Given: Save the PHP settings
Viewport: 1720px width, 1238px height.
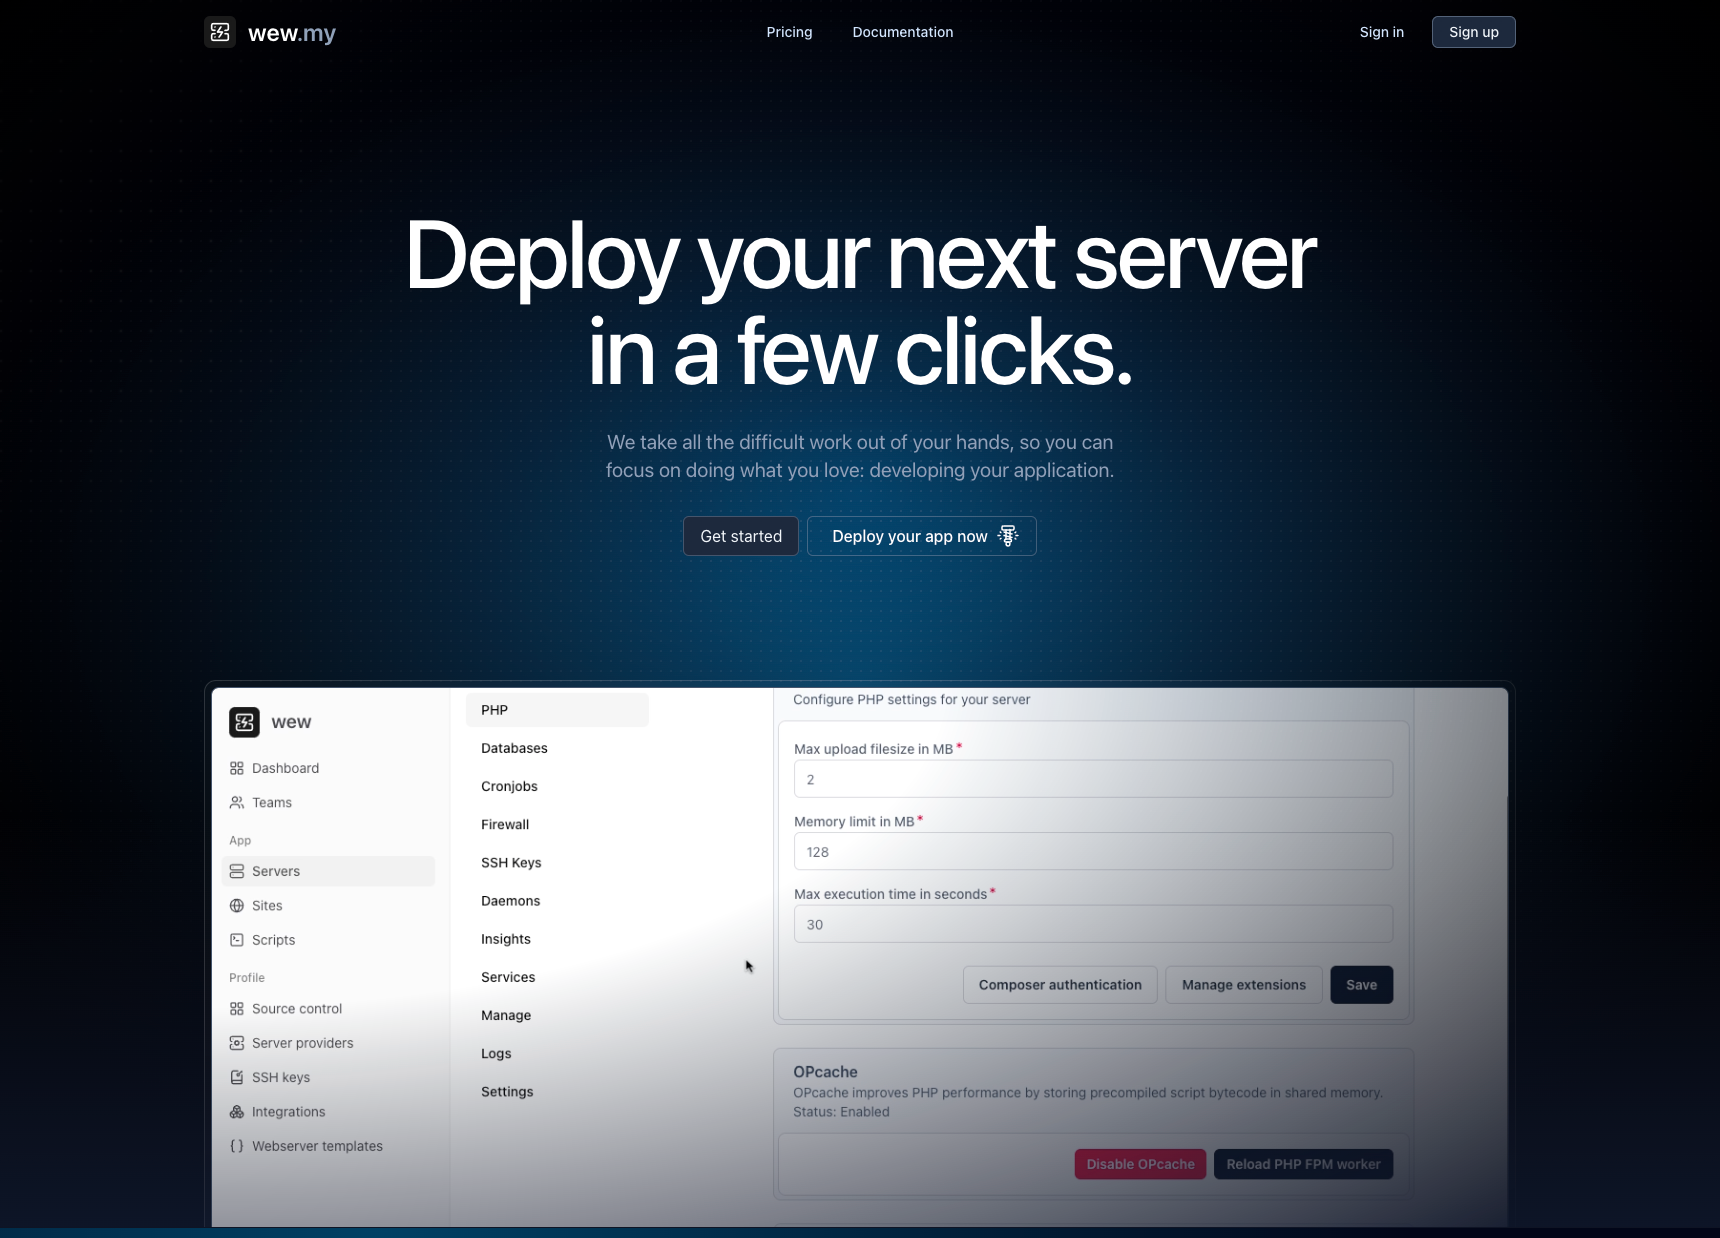Looking at the screenshot, I should coord(1361,985).
